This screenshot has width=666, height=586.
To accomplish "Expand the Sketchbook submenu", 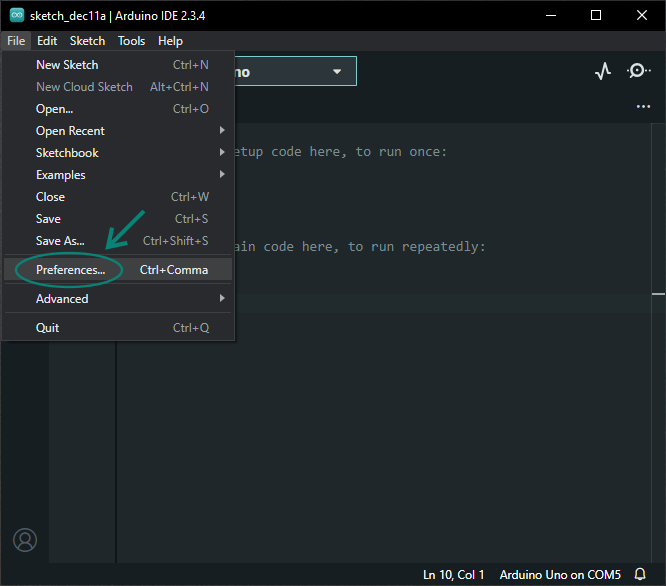I will coord(118,153).
